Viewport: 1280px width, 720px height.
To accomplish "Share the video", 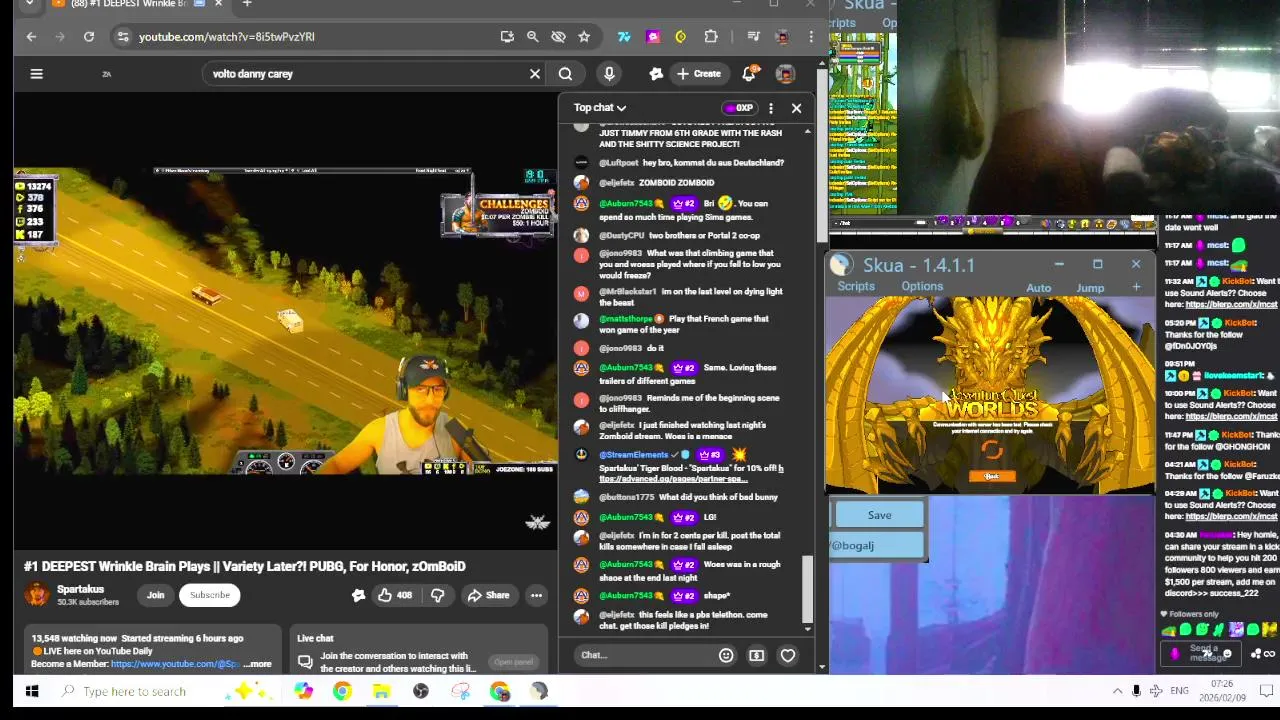I will pyautogui.click(x=488, y=595).
